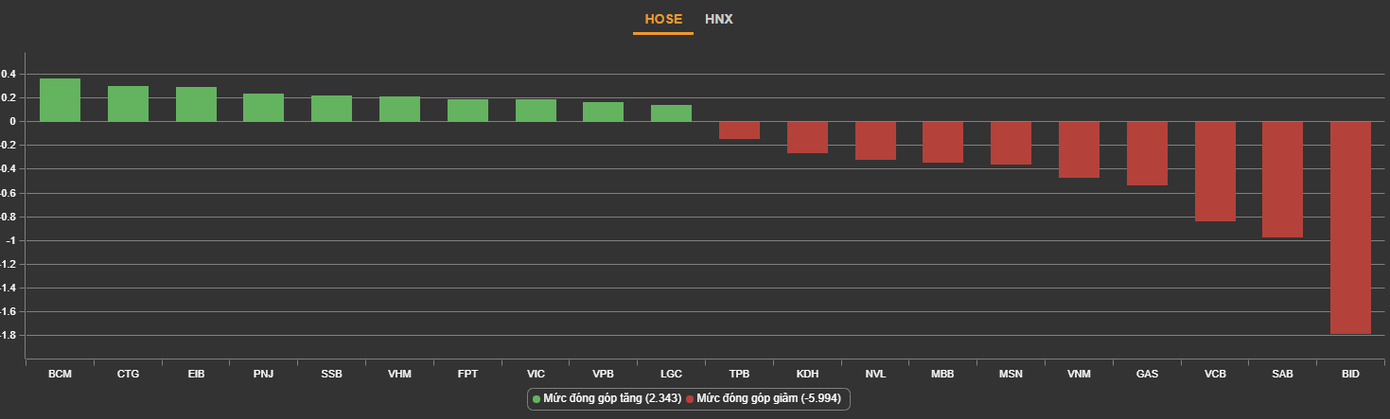
Task: Click the red legend dot
Action: click(x=690, y=399)
